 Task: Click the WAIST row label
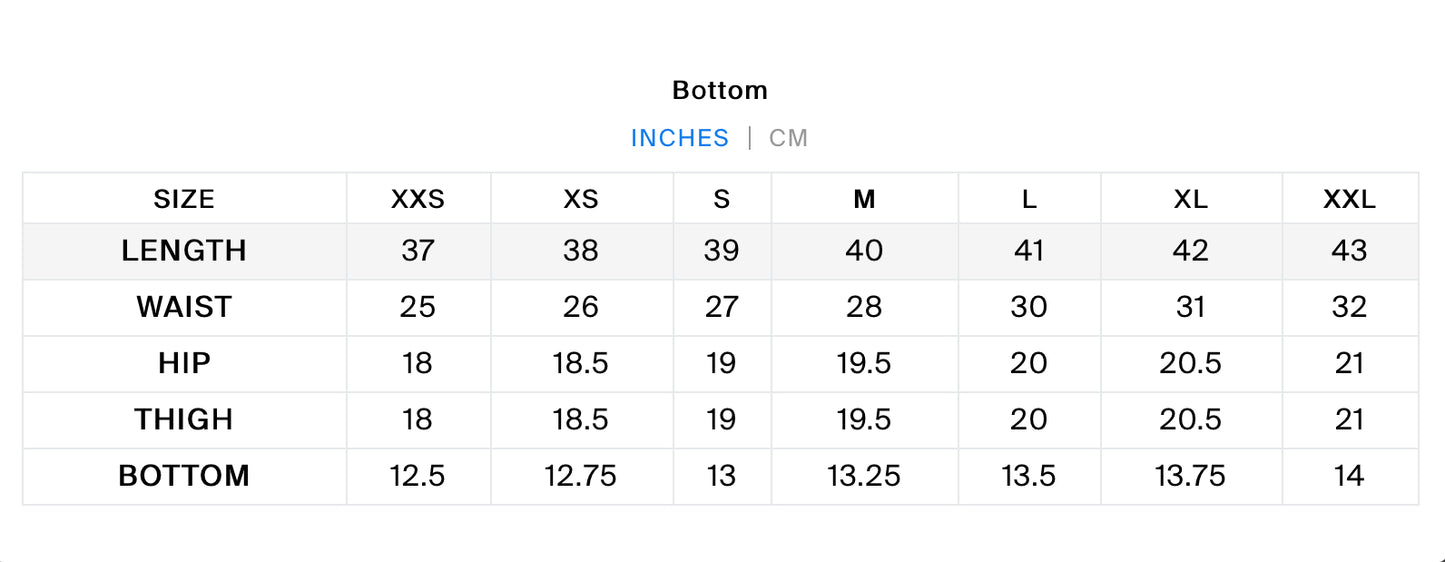(x=184, y=307)
